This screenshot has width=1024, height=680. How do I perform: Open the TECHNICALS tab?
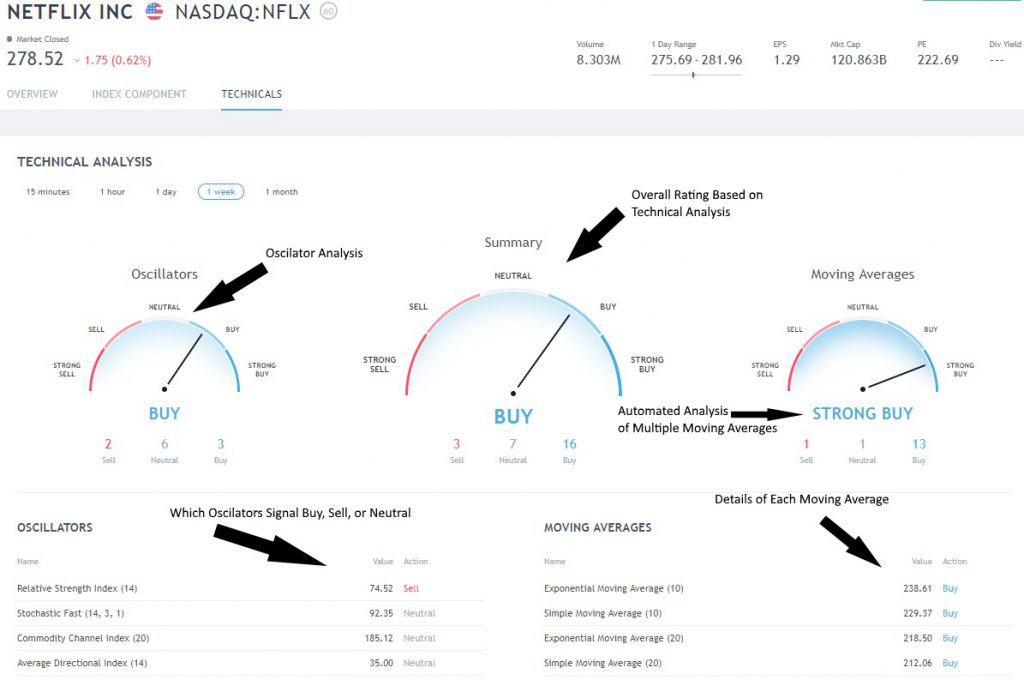coord(251,94)
